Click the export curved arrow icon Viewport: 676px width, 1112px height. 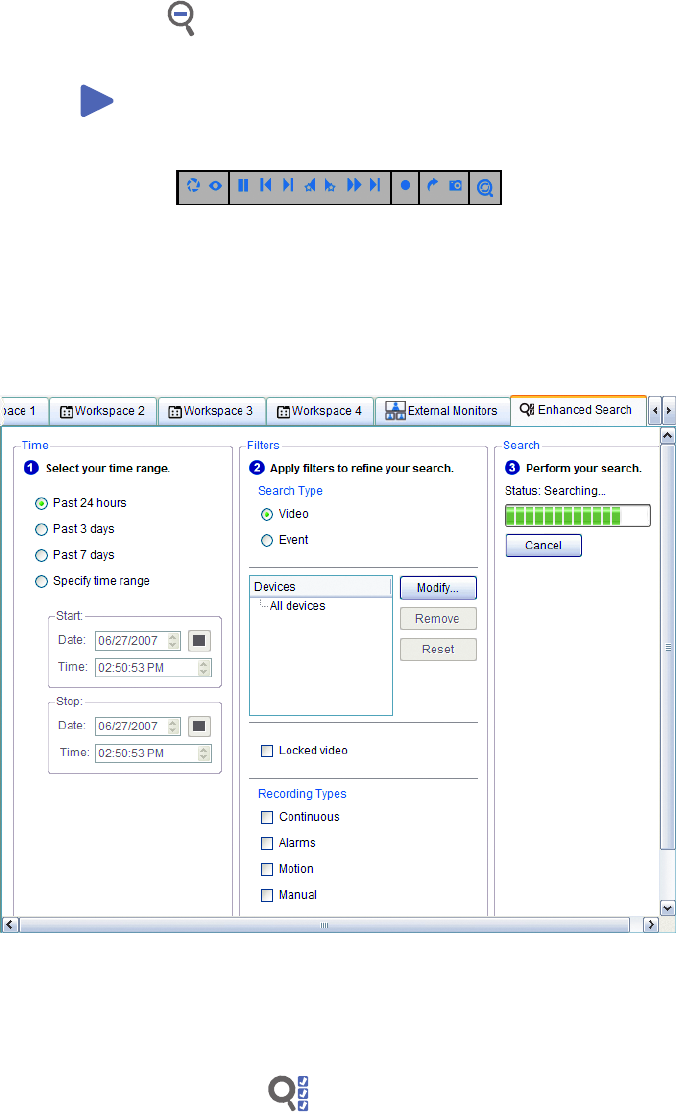432,185
